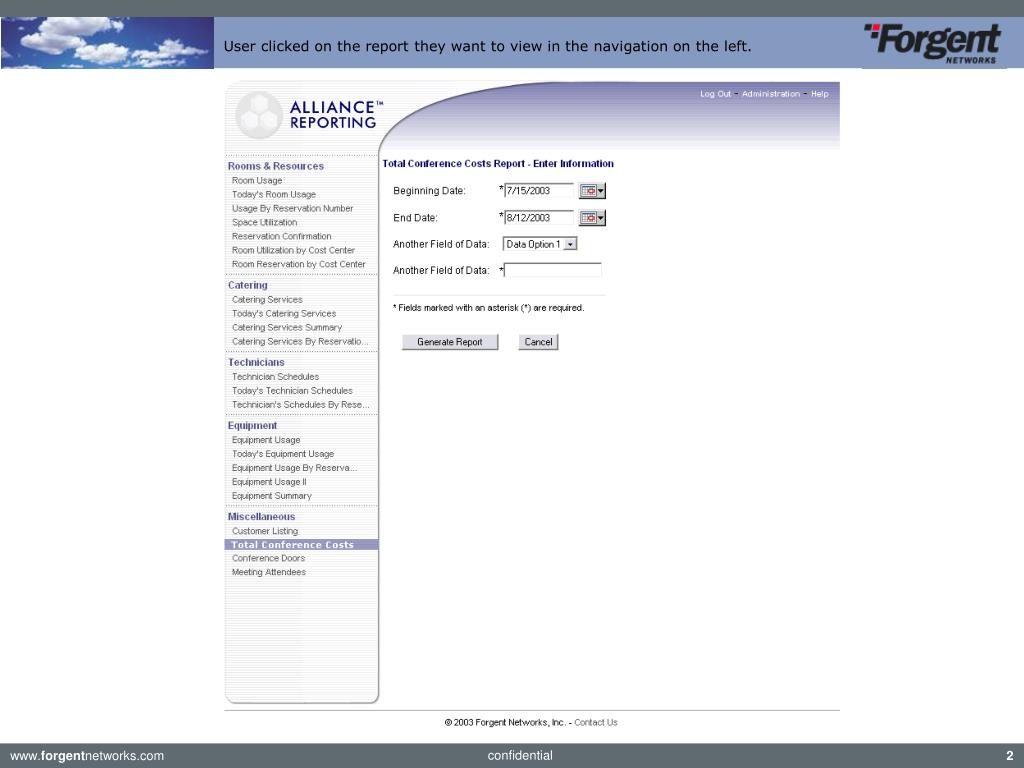The width and height of the screenshot is (1024, 768).
Task: Open the Conference Doors report
Action: (268, 558)
